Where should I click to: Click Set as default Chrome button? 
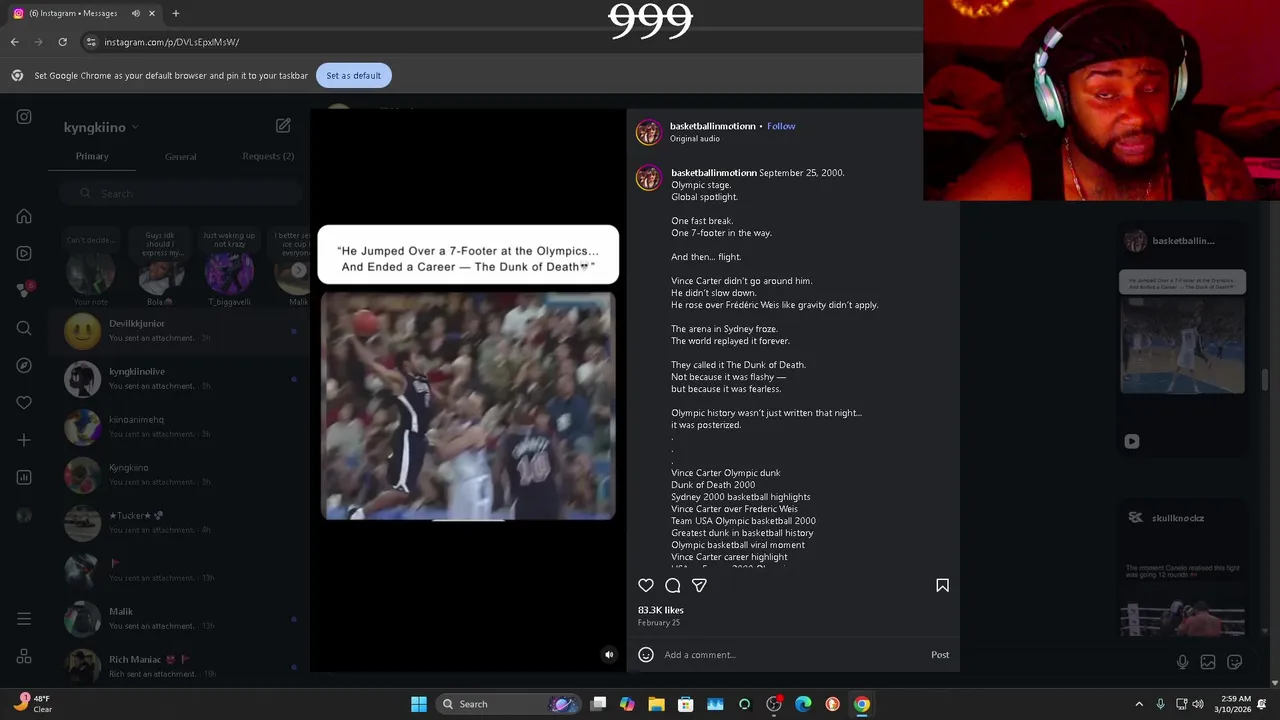353,75
